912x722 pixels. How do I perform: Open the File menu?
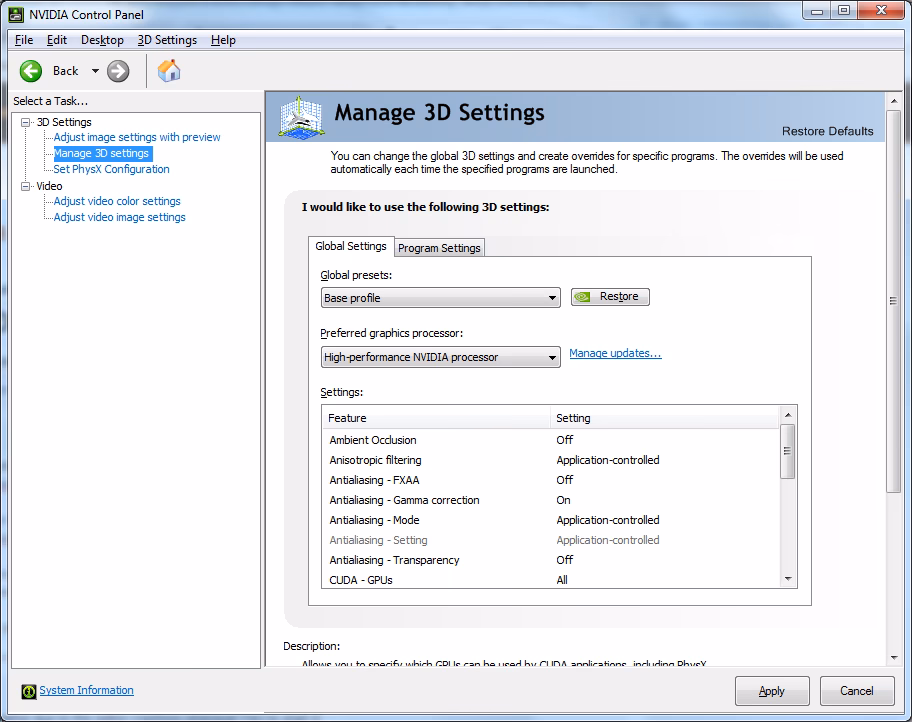click(24, 40)
